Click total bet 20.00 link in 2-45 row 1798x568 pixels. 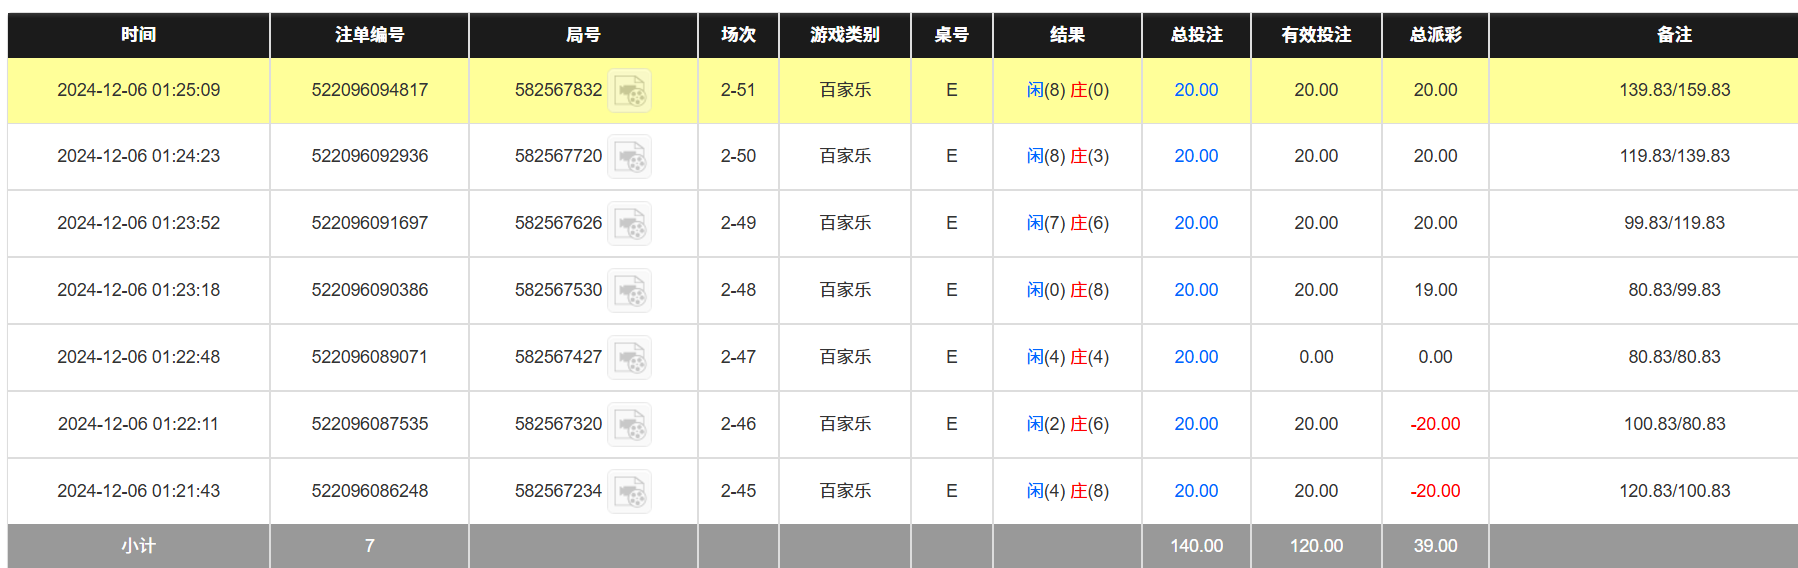(x=1196, y=491)
